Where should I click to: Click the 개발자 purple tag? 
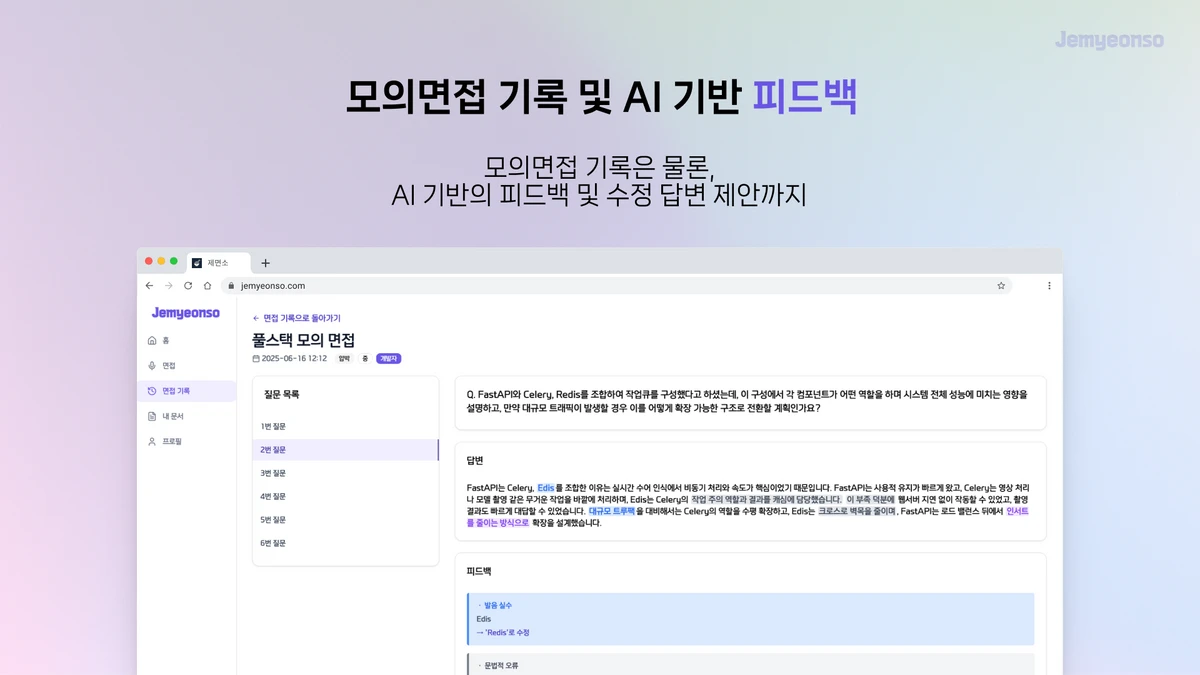coord(388,358)
